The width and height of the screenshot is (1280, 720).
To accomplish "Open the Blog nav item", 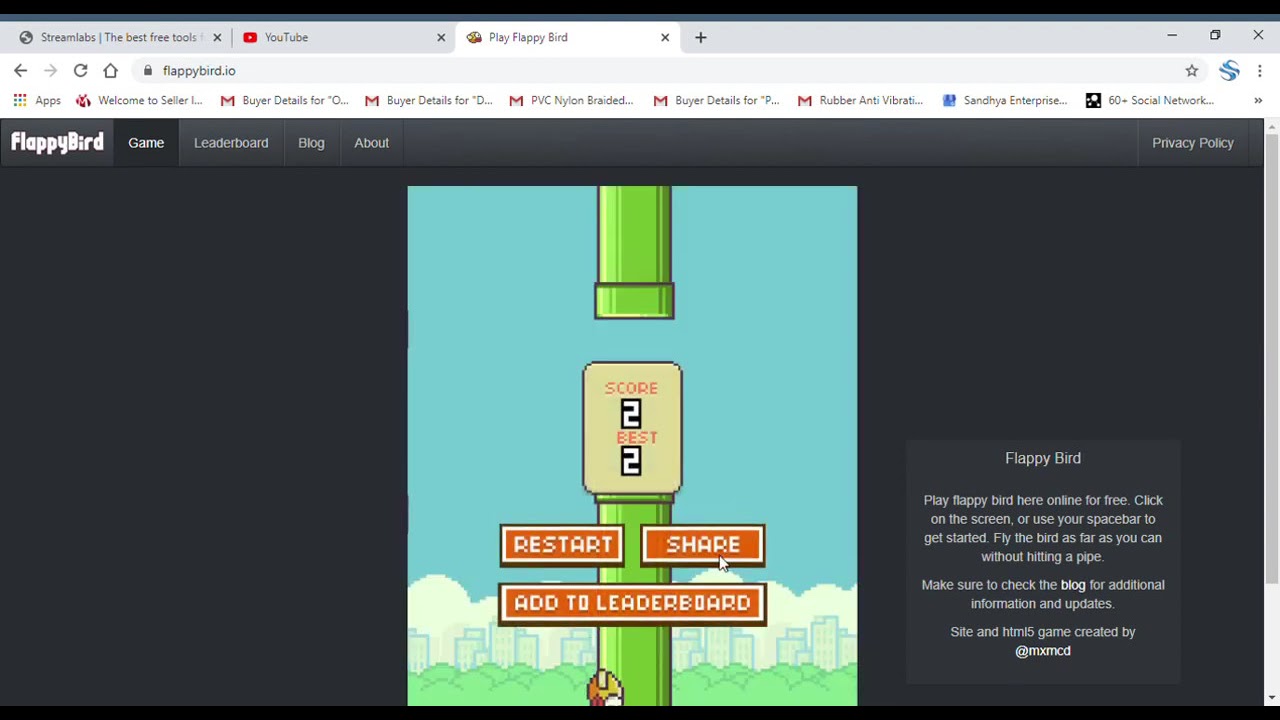I will point(311,143).
